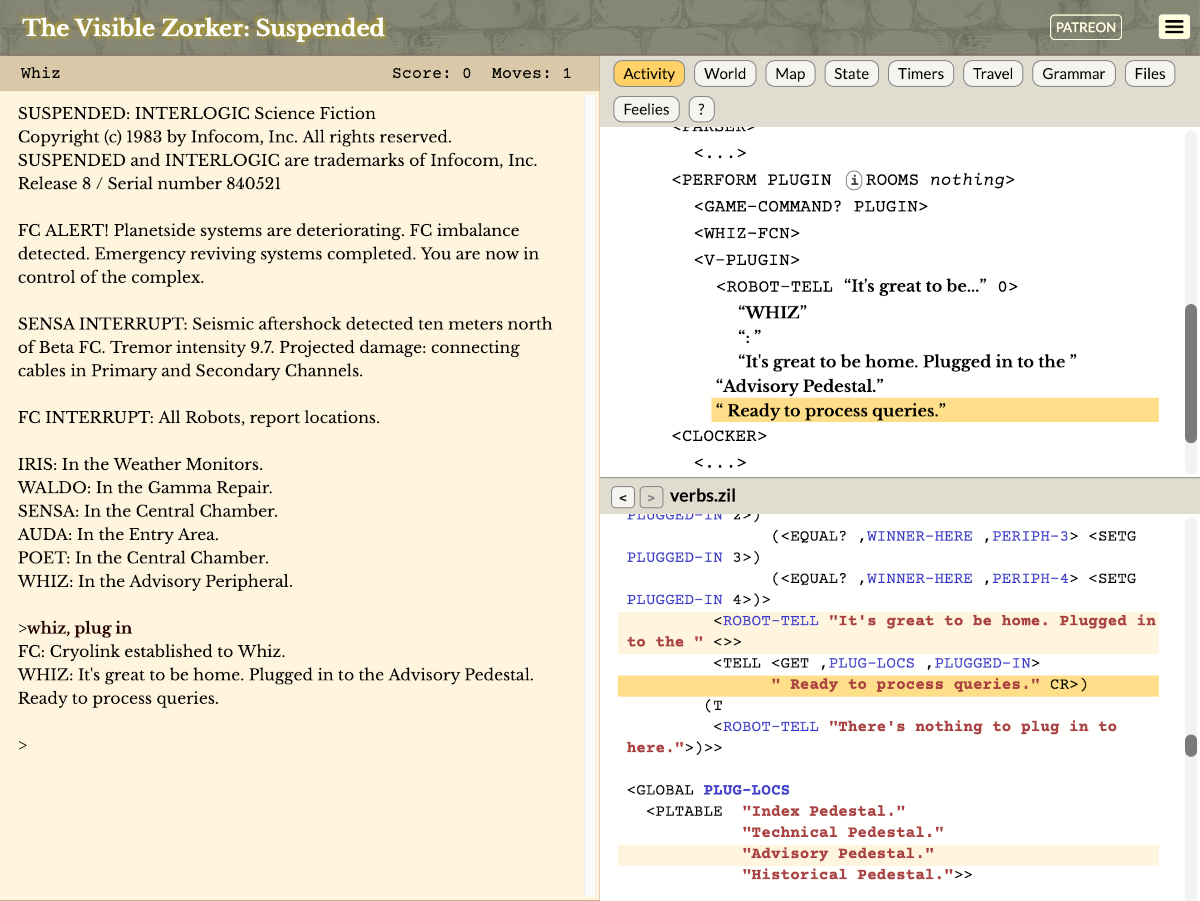Click "FC: Cryolink established to Whiz." line
1200x901 pixels.
(x=151, y=651)
